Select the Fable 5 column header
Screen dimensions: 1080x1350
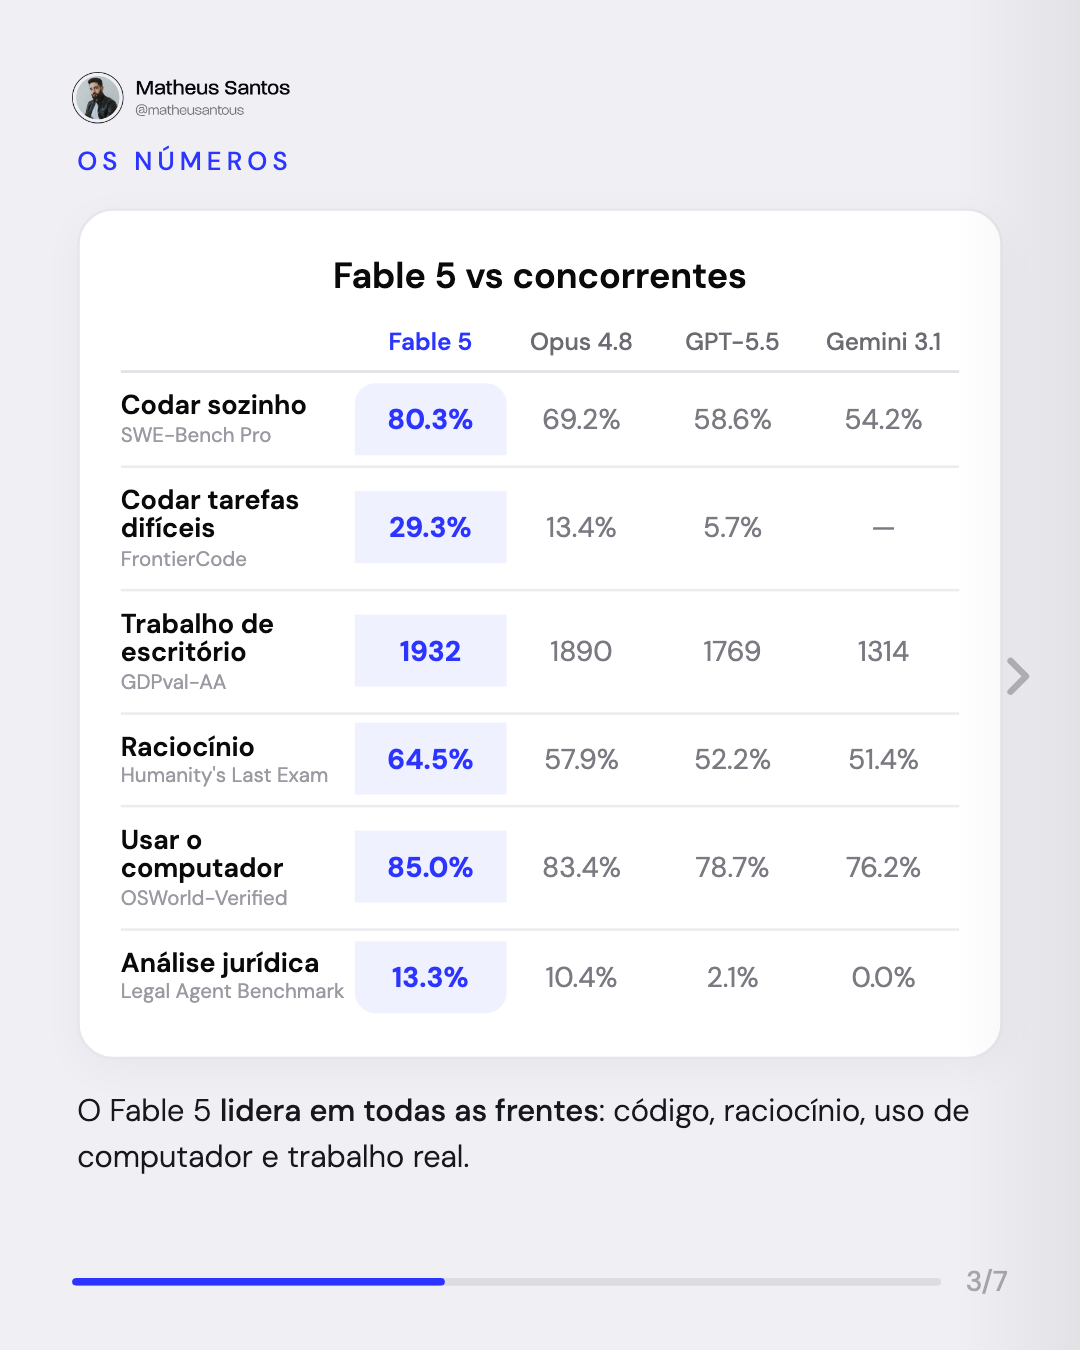point(430,342)
